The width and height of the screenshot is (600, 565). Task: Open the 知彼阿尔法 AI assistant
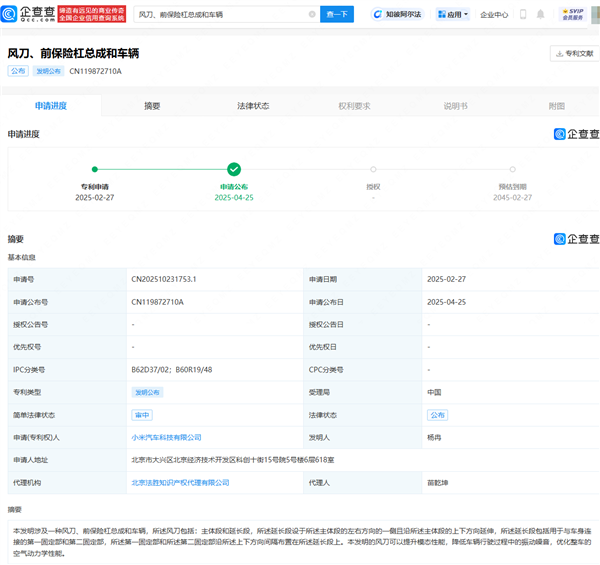coord(398,15)
